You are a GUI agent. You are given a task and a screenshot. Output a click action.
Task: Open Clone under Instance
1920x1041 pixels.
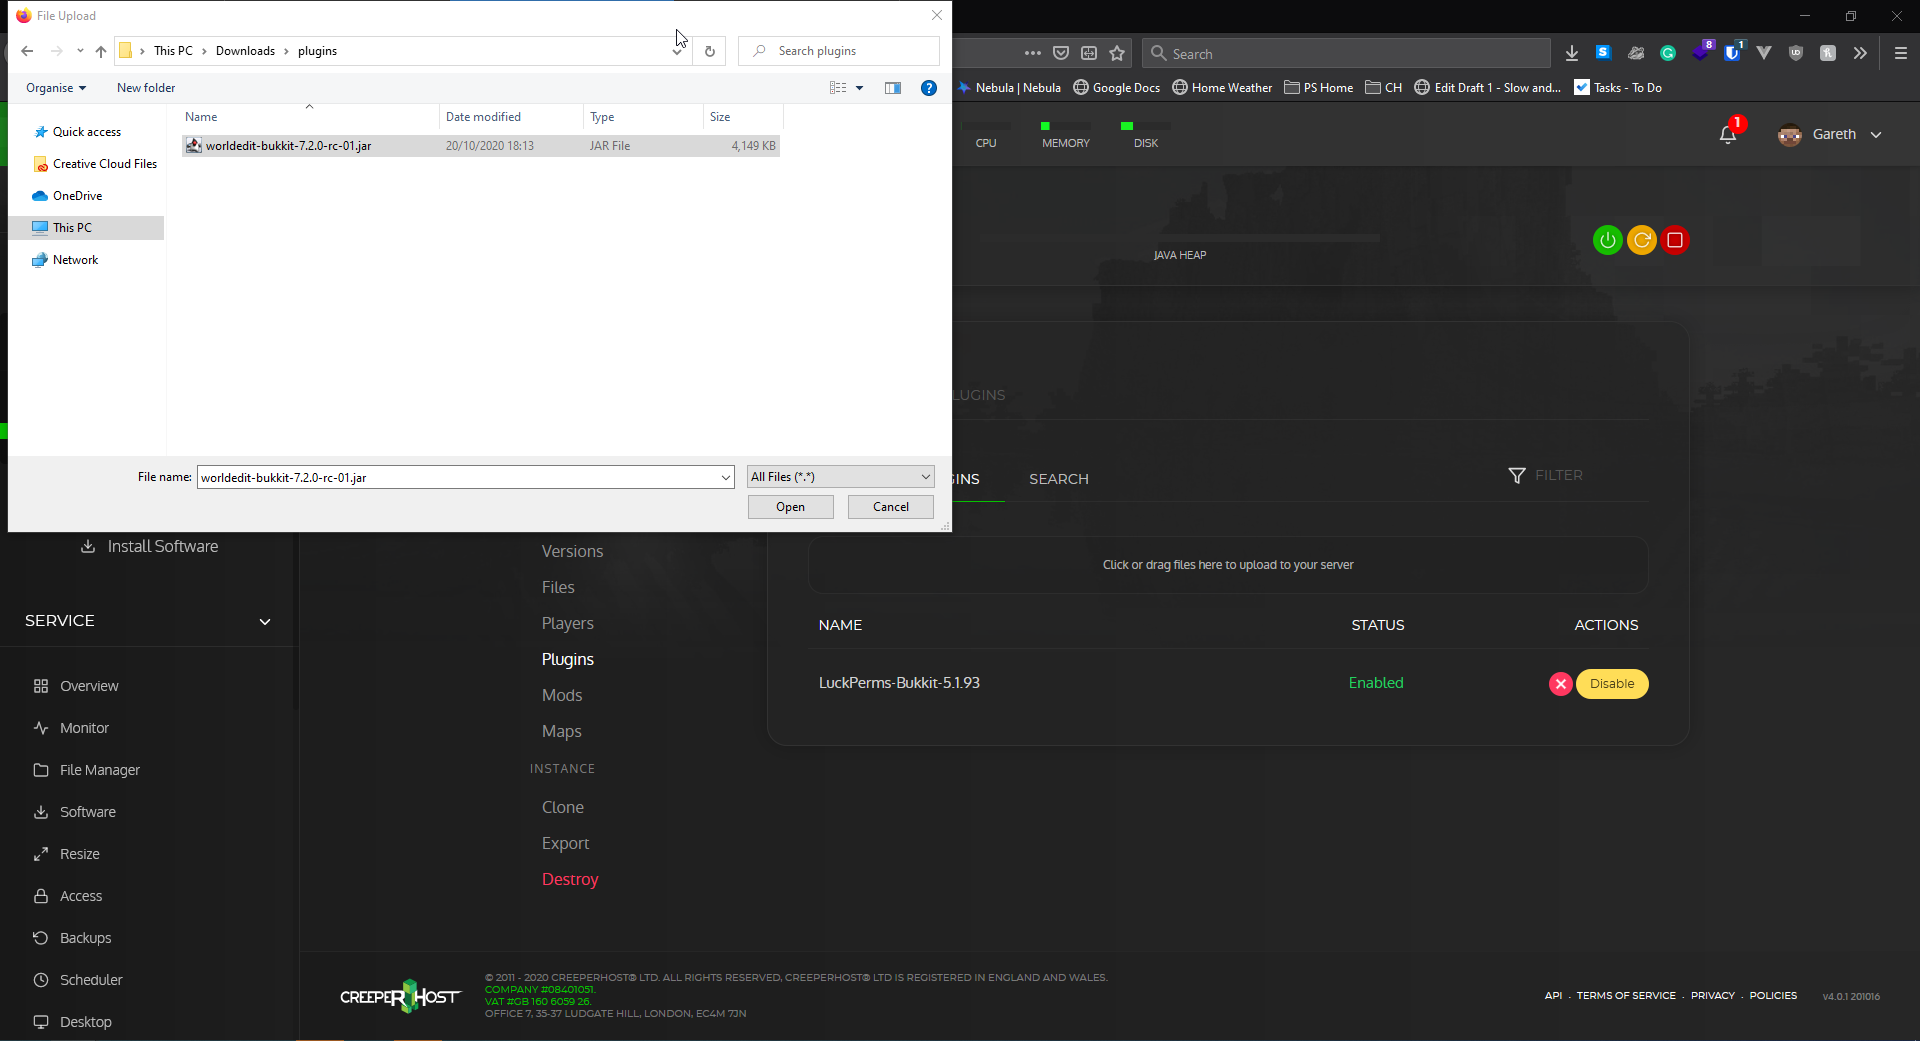point(563,807)
